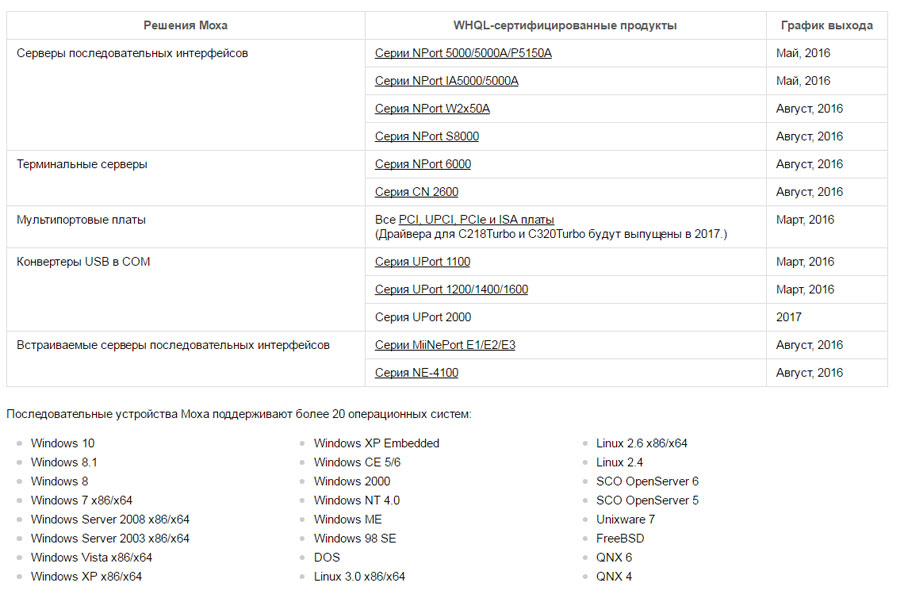Open the MiiNePort E1/E2/E3 series link
The height and width of the screenshot is (602, 900).
(445, 345)
